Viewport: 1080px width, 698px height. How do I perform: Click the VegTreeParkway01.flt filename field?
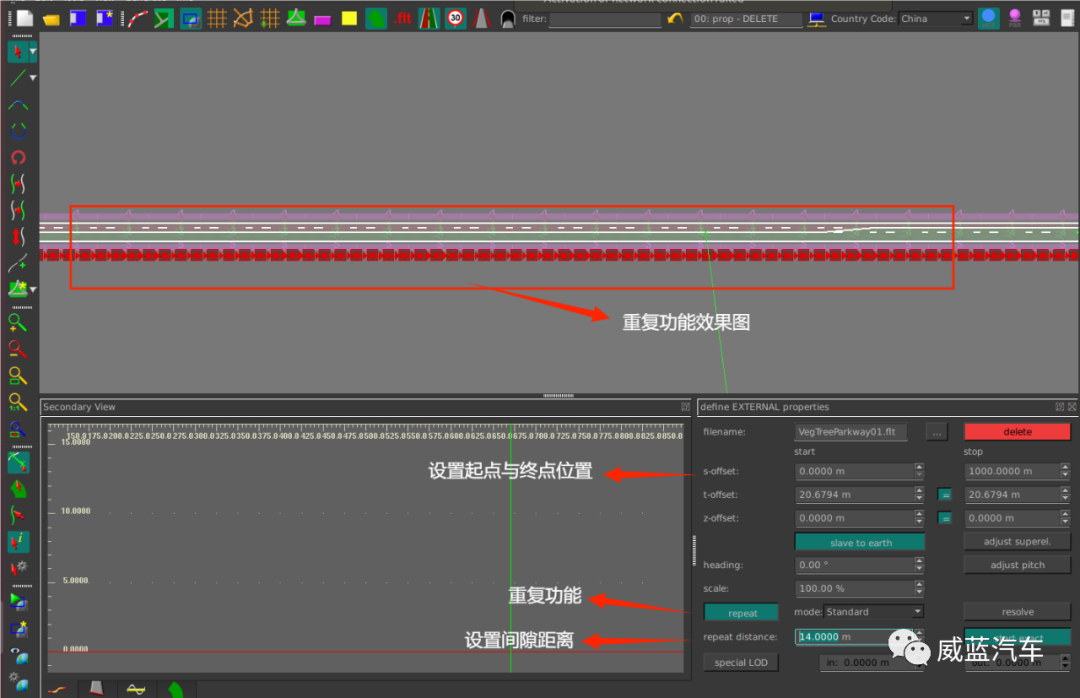[851, 432]
